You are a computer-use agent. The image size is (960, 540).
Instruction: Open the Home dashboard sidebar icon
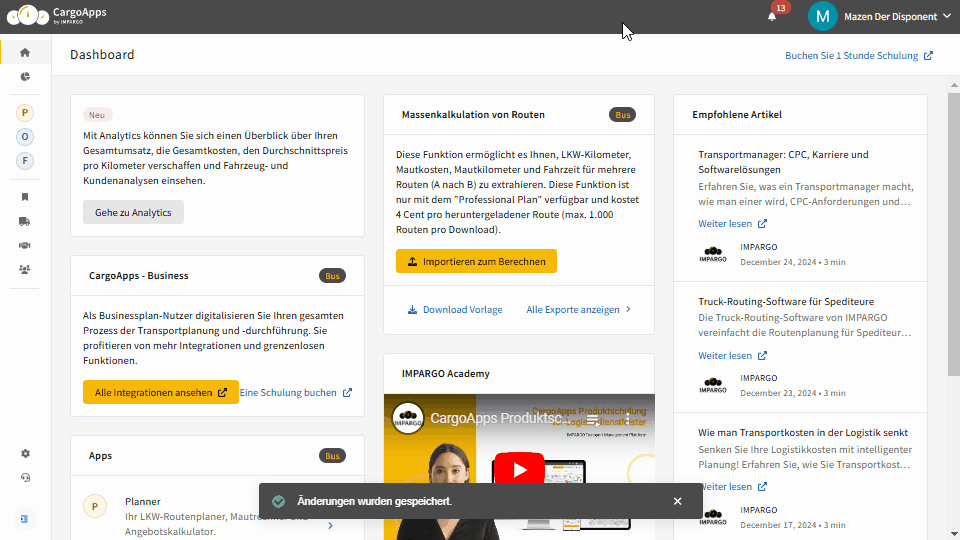pos(24,53)
